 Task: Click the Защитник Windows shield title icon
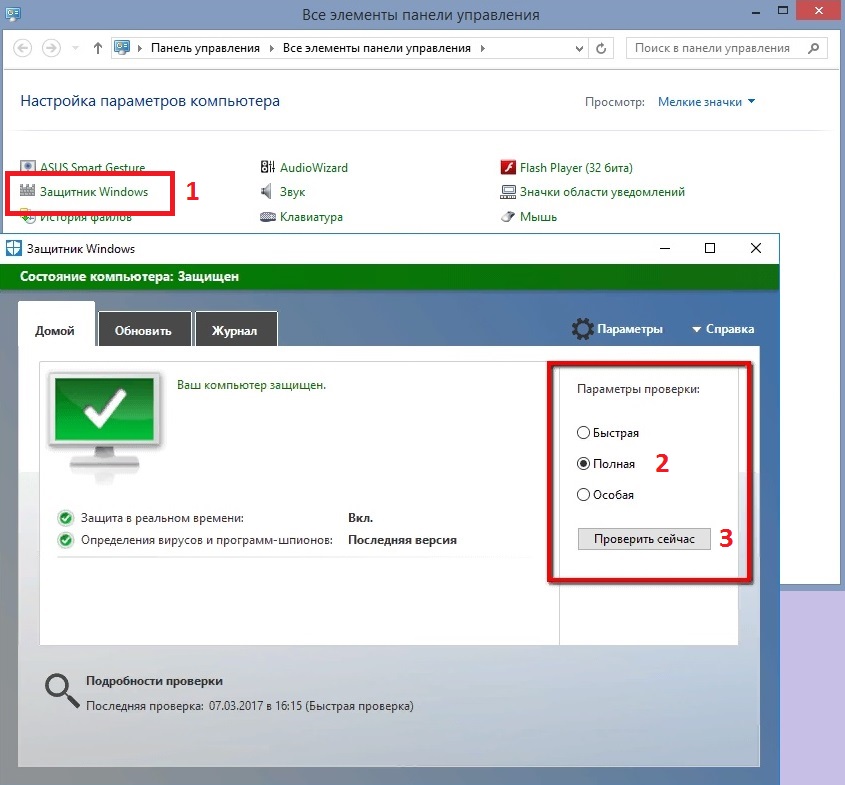pos(13,248)
